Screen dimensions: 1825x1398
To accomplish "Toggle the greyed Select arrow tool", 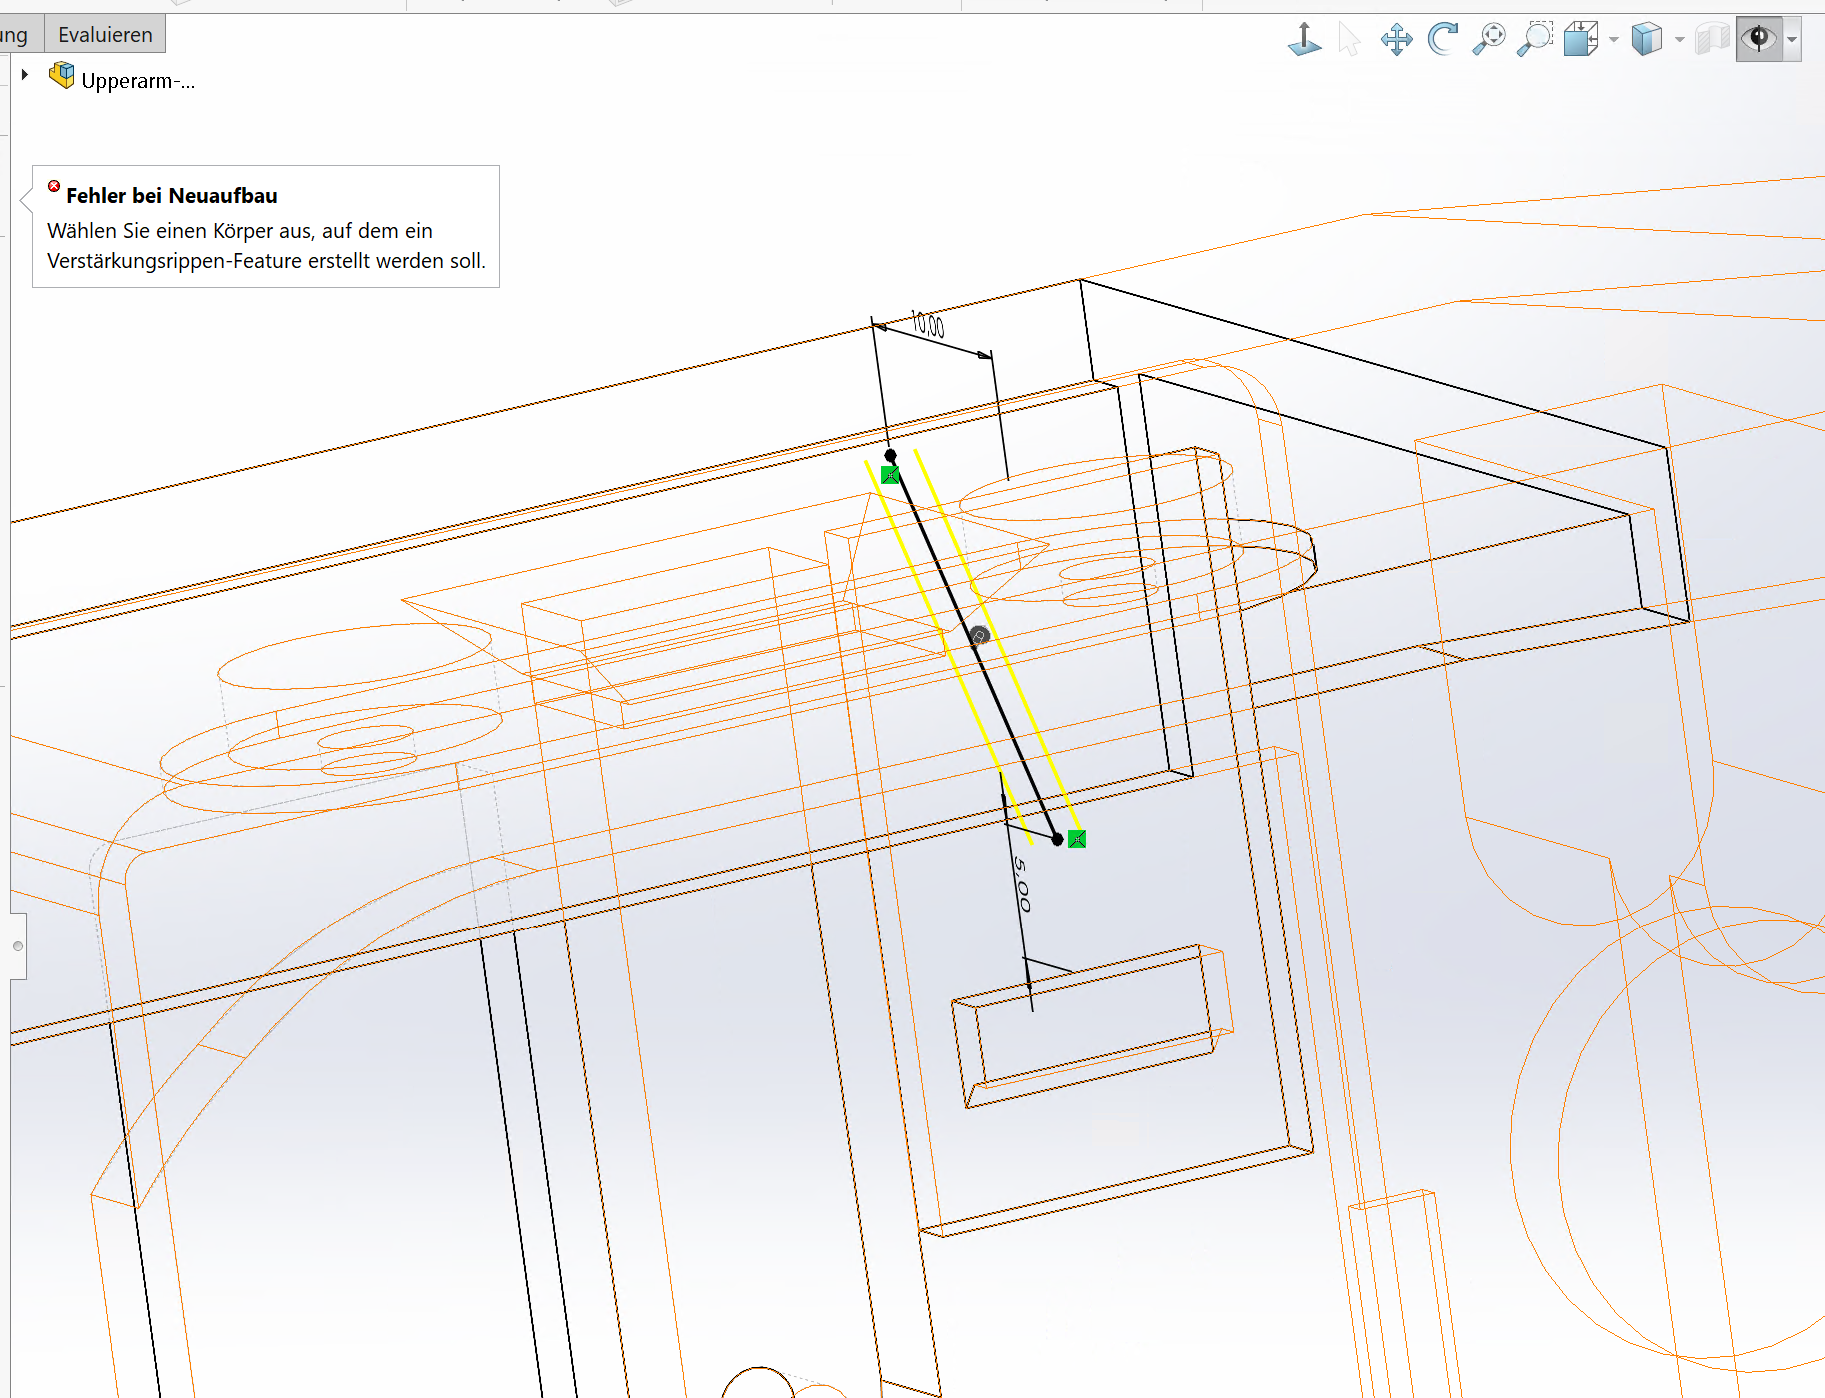I will point(1349,40).
